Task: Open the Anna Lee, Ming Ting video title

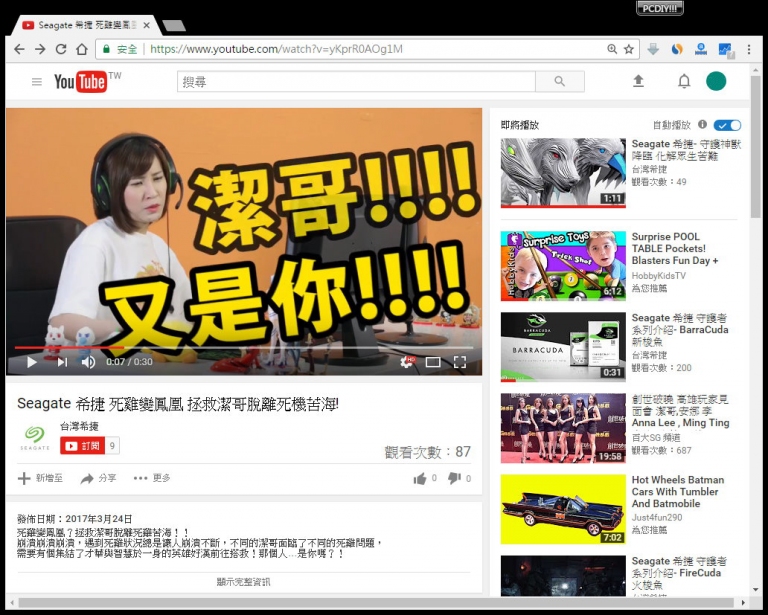Action: [x=680, y=411]
